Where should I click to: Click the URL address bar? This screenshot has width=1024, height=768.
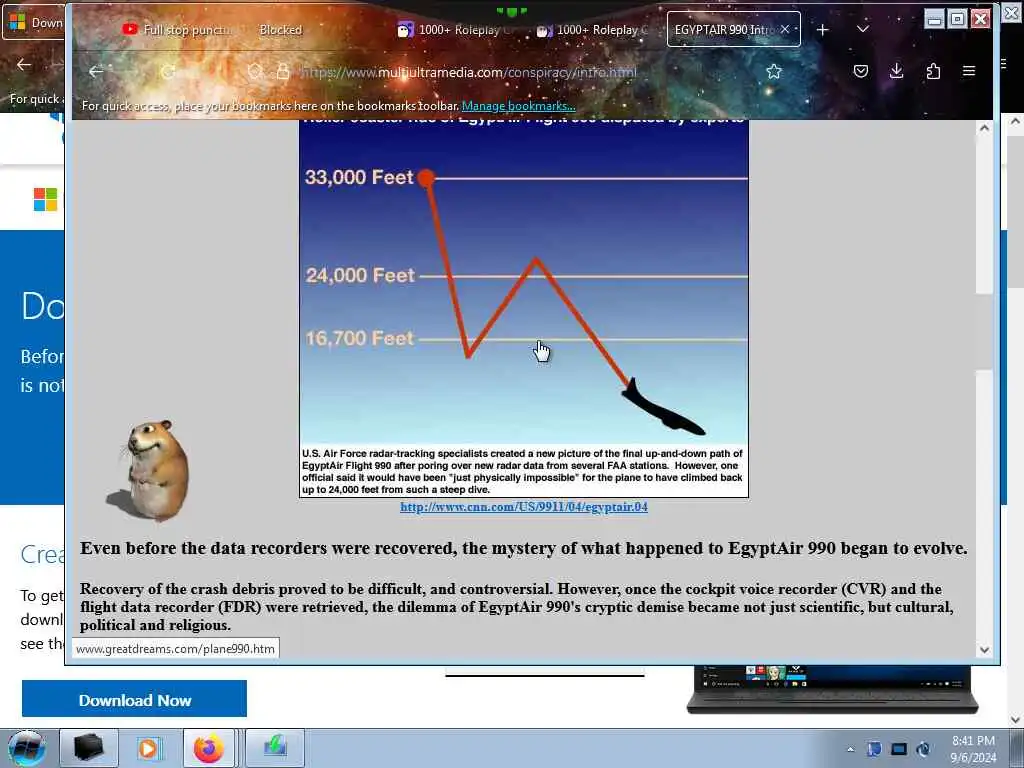(467, 72)
